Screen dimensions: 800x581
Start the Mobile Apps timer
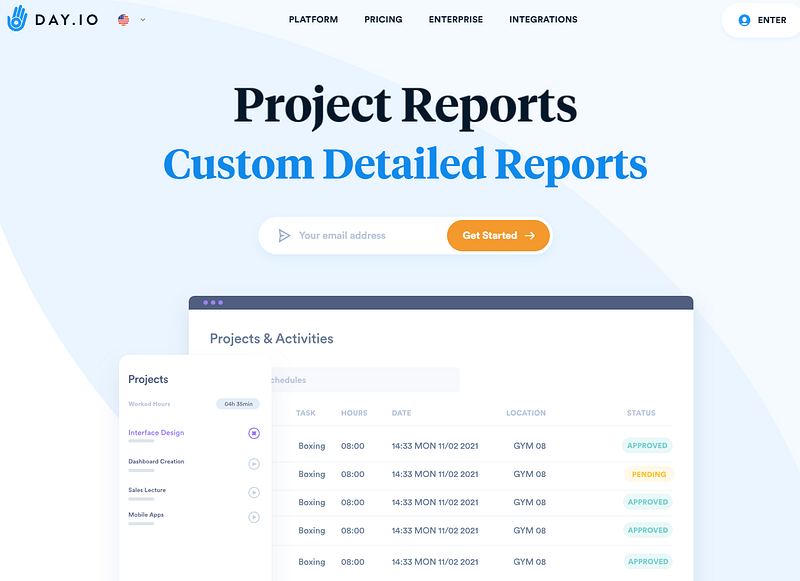coord(254,517)
